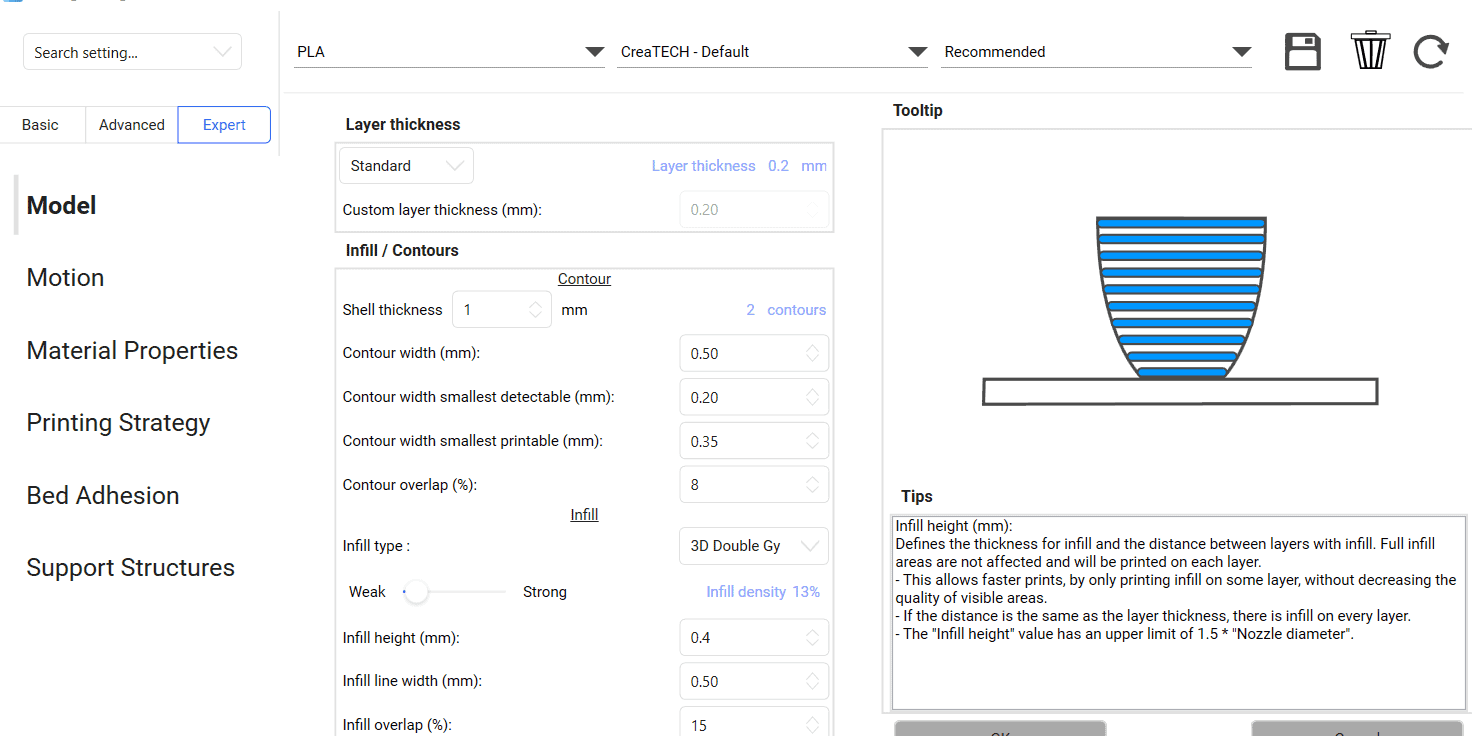Screen dimensions: 1472x736
Task: Open the Recommended settings dropdown
Action: tap(1096, 52)
